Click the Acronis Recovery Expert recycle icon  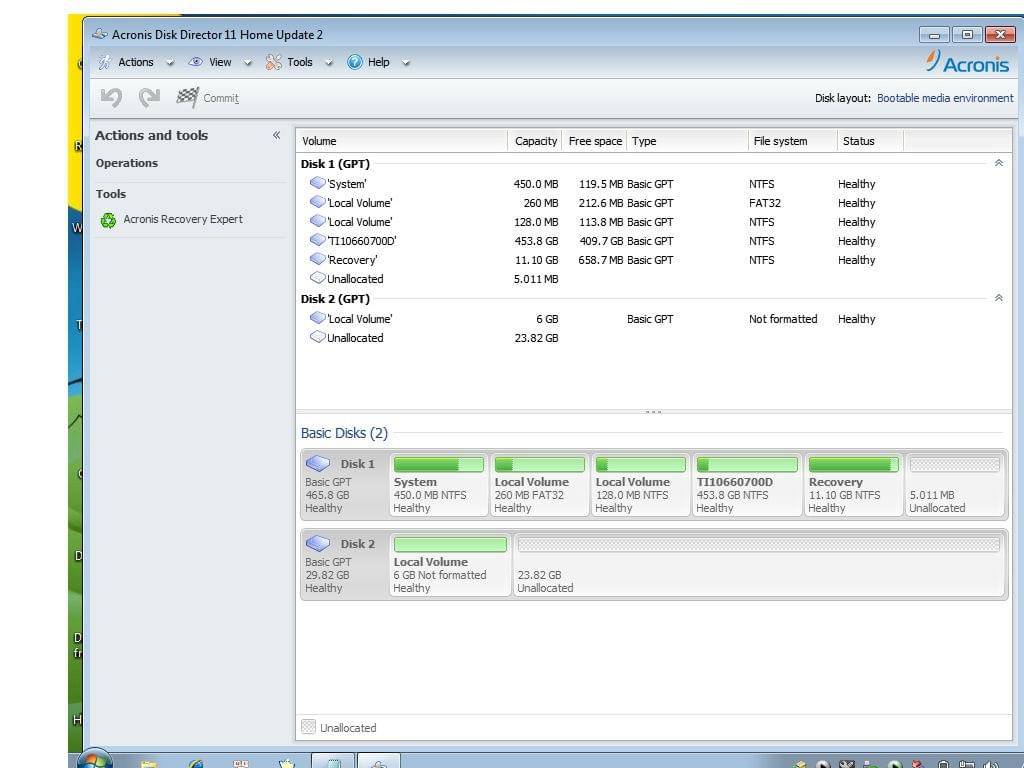[x=108, y=220]
